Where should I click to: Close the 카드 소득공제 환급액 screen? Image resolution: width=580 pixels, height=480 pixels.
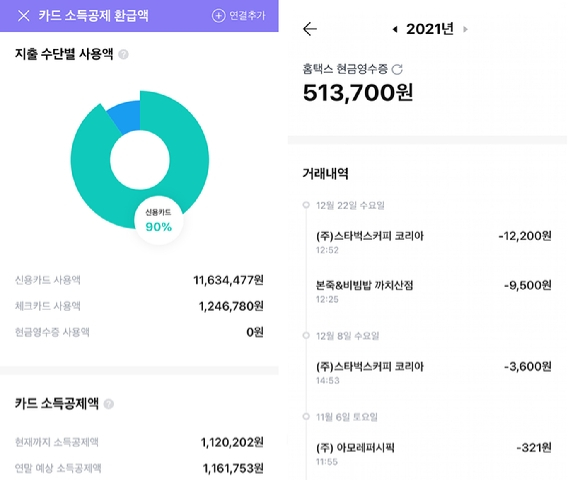click(x=24, y=16)
